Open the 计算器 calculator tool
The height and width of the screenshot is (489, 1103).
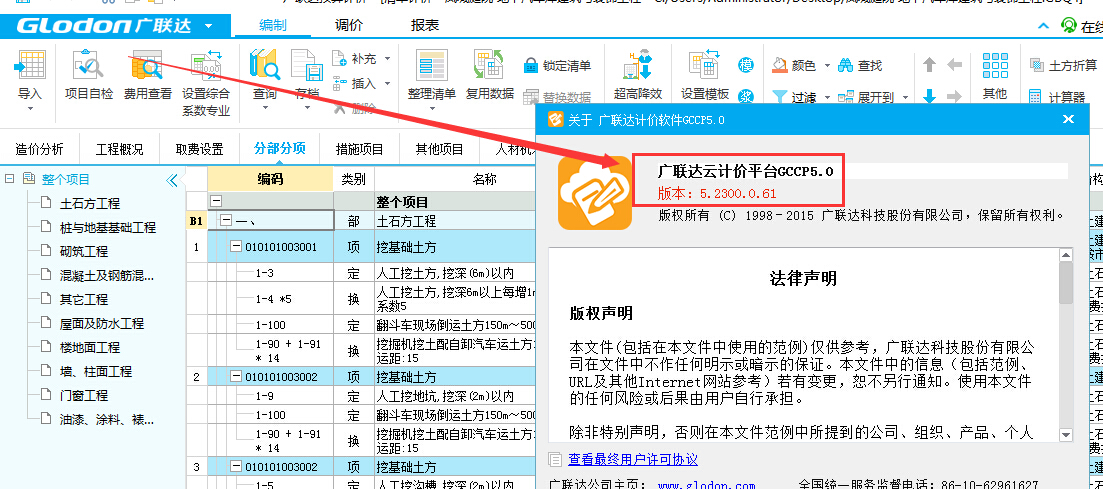(x=1056, y=97)
